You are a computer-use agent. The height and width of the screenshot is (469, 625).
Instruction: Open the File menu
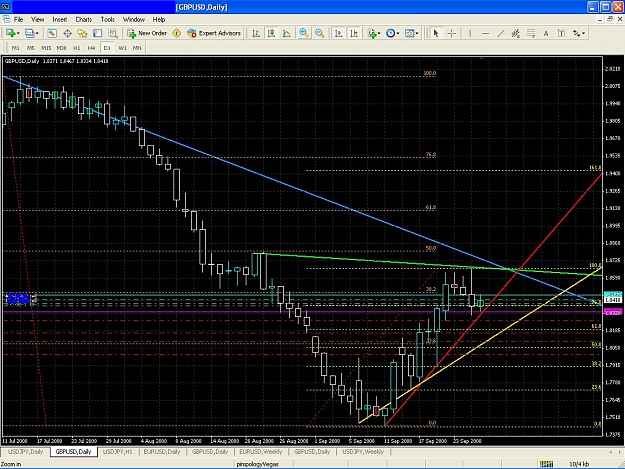pyautogui.click(x=18, y=19)
